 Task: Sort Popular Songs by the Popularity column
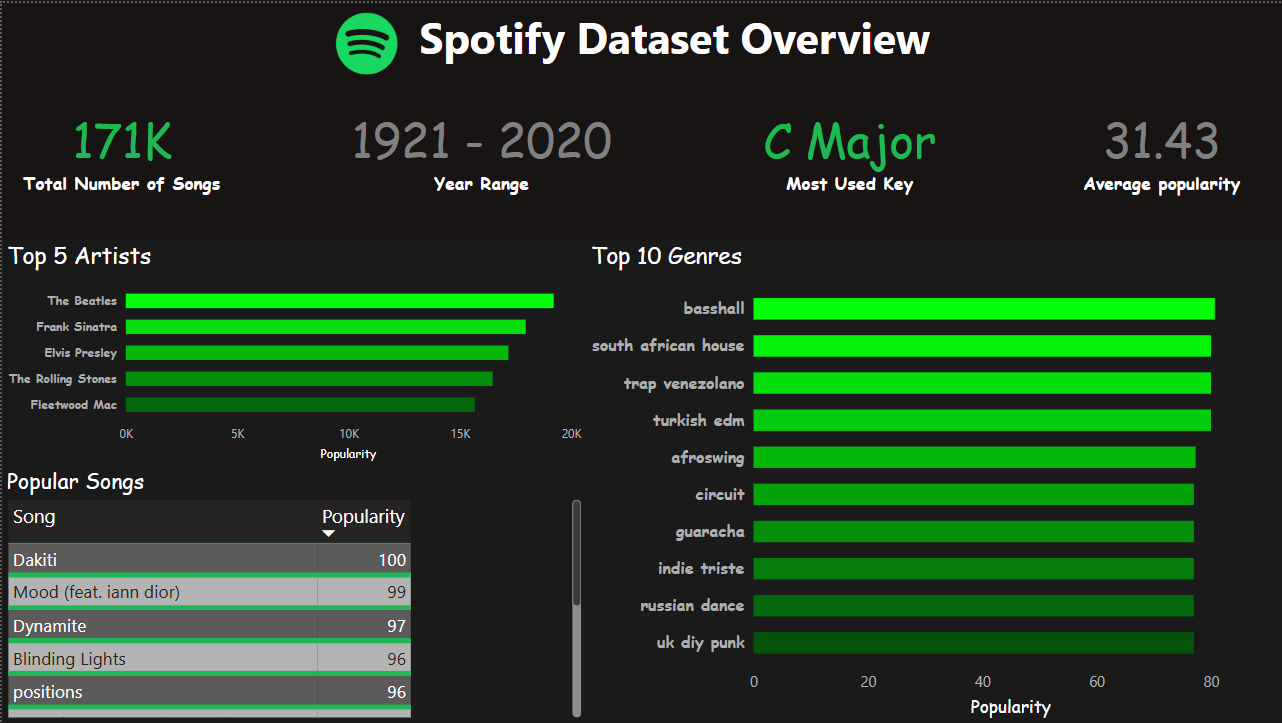pos(363,516)
